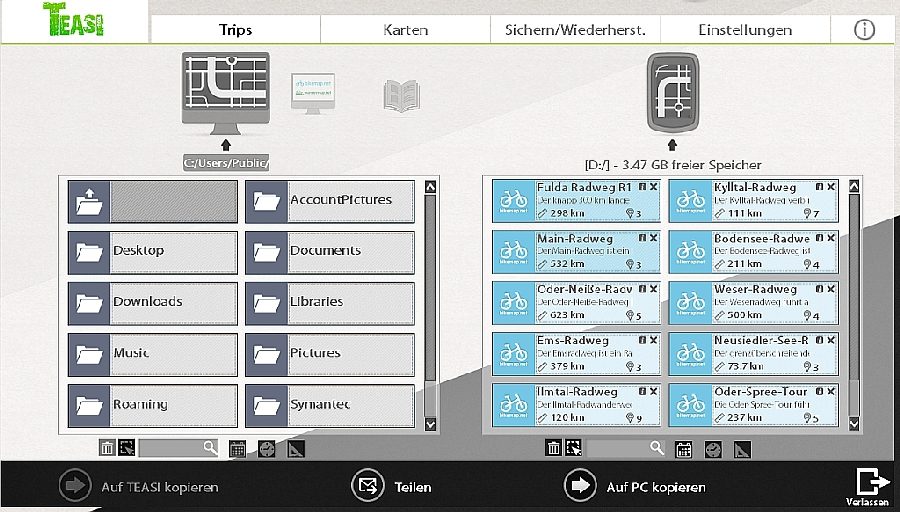Viewport: 900px width, 512px height.
Task: Click clock icon under device trip list
Action: (x=713, y=449)
